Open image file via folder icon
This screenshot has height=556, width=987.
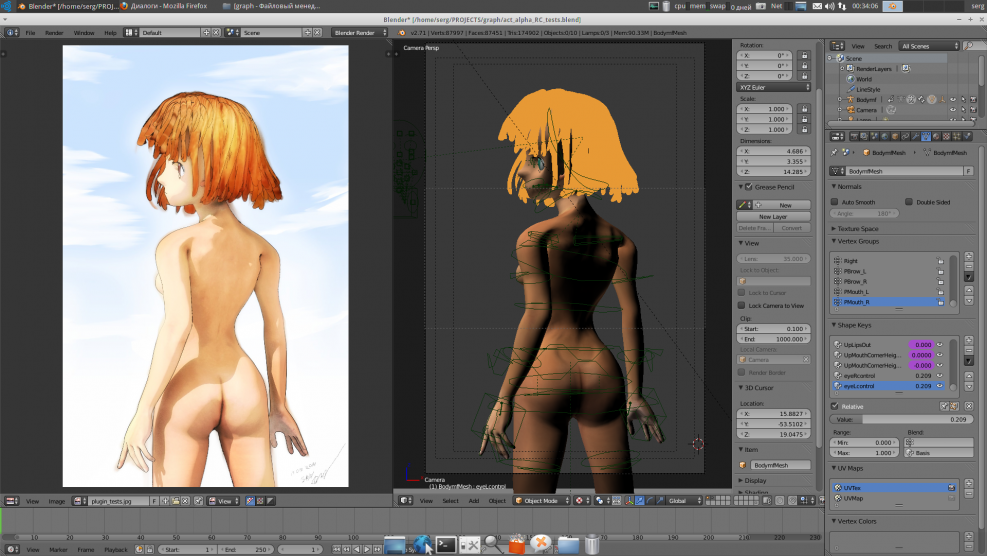[175, 501]
